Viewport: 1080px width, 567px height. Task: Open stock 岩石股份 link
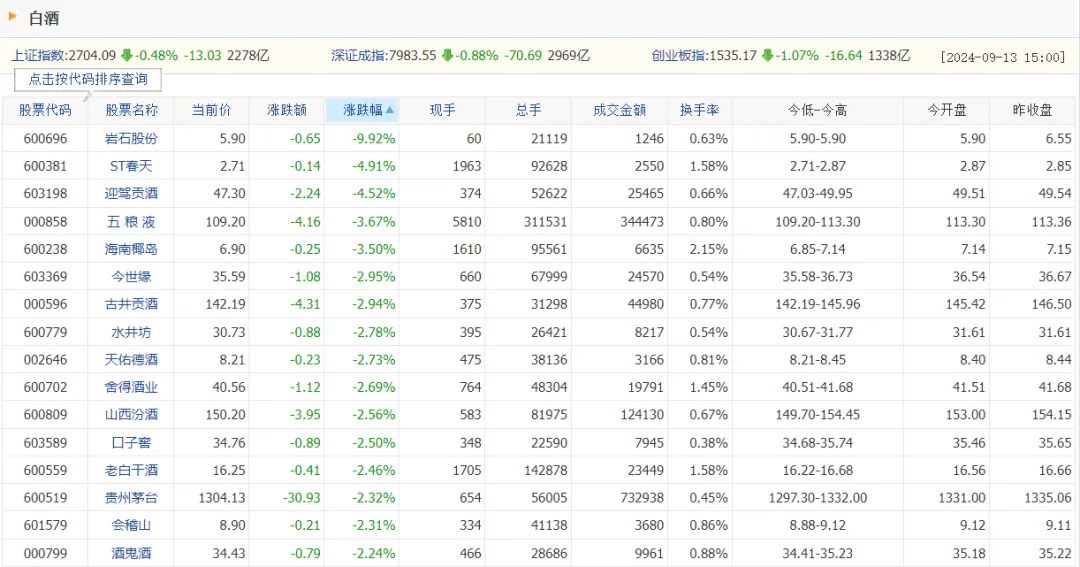pyautogui.click(x=131, y=138)
